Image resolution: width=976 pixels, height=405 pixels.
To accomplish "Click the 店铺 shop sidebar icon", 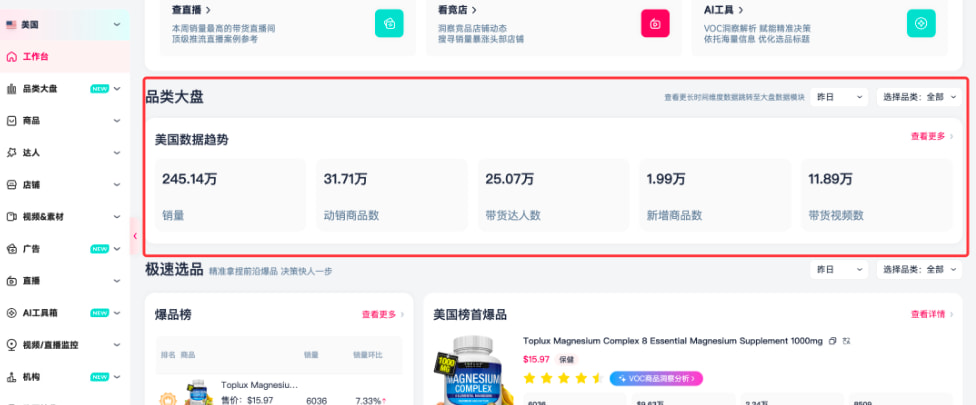I will (12, 185).
